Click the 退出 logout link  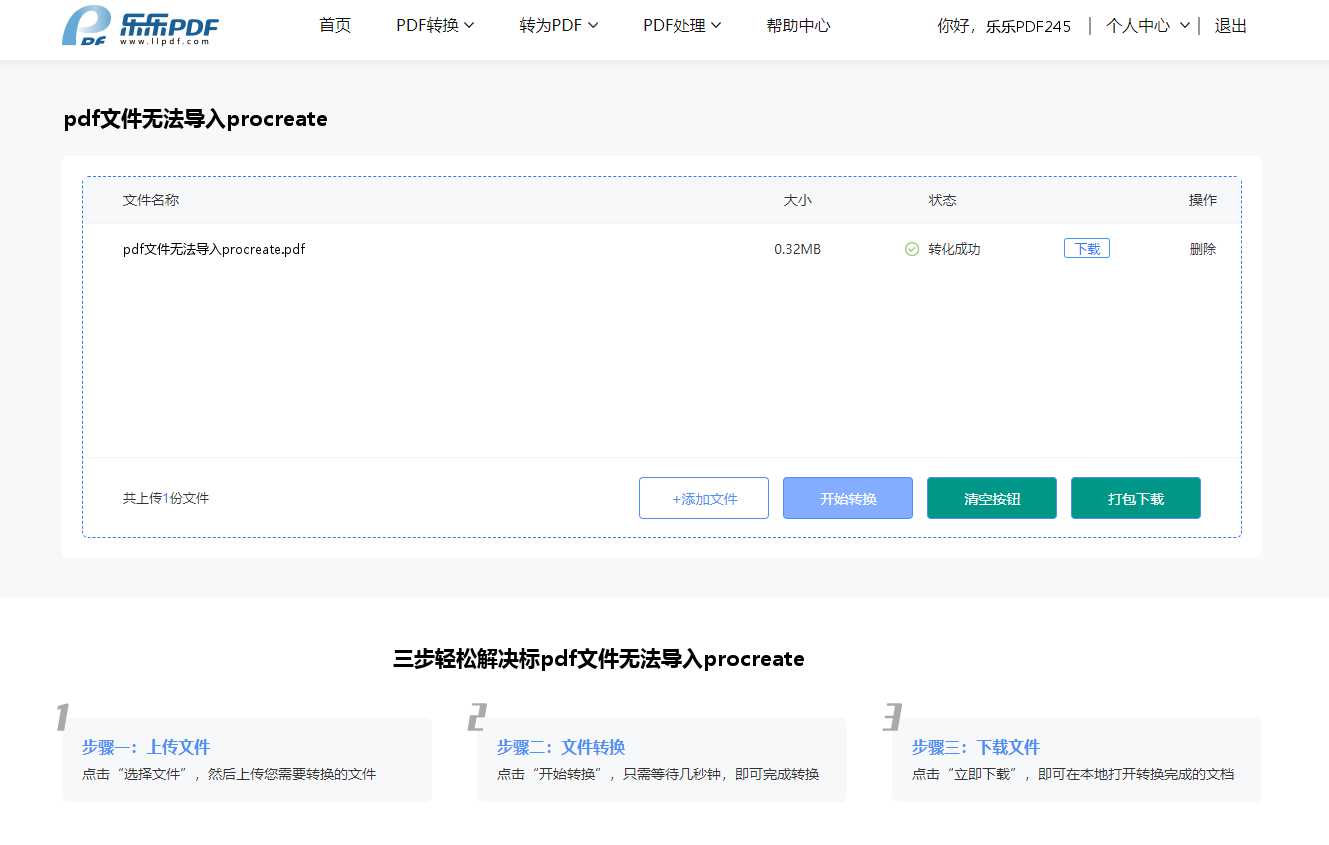pos(1231,26)
